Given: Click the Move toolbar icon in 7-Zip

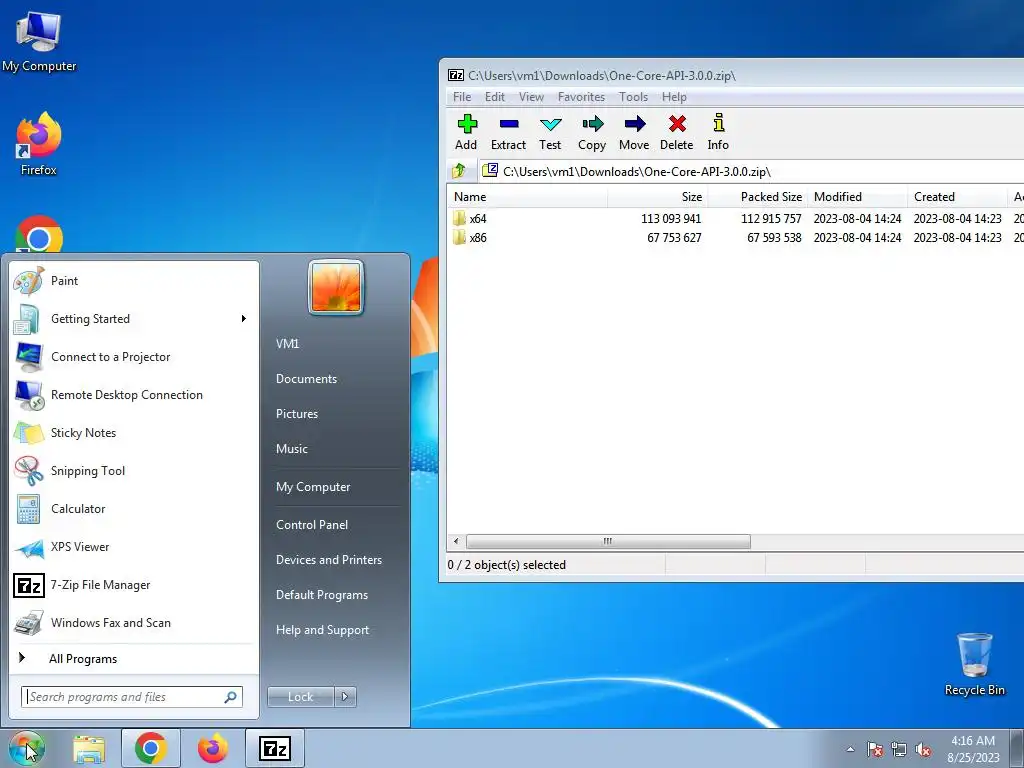Looking at the screenshot, I should coord(634,133).
